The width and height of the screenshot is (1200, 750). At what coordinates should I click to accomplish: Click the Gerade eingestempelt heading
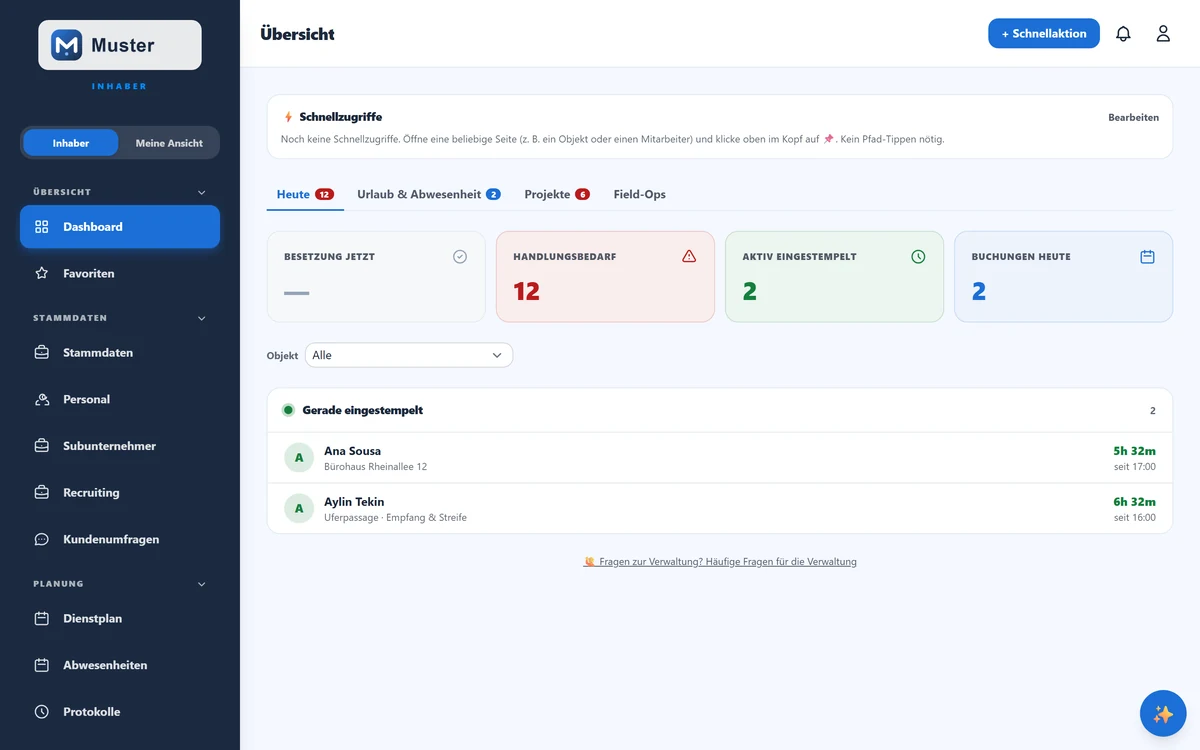coord(362,410)
